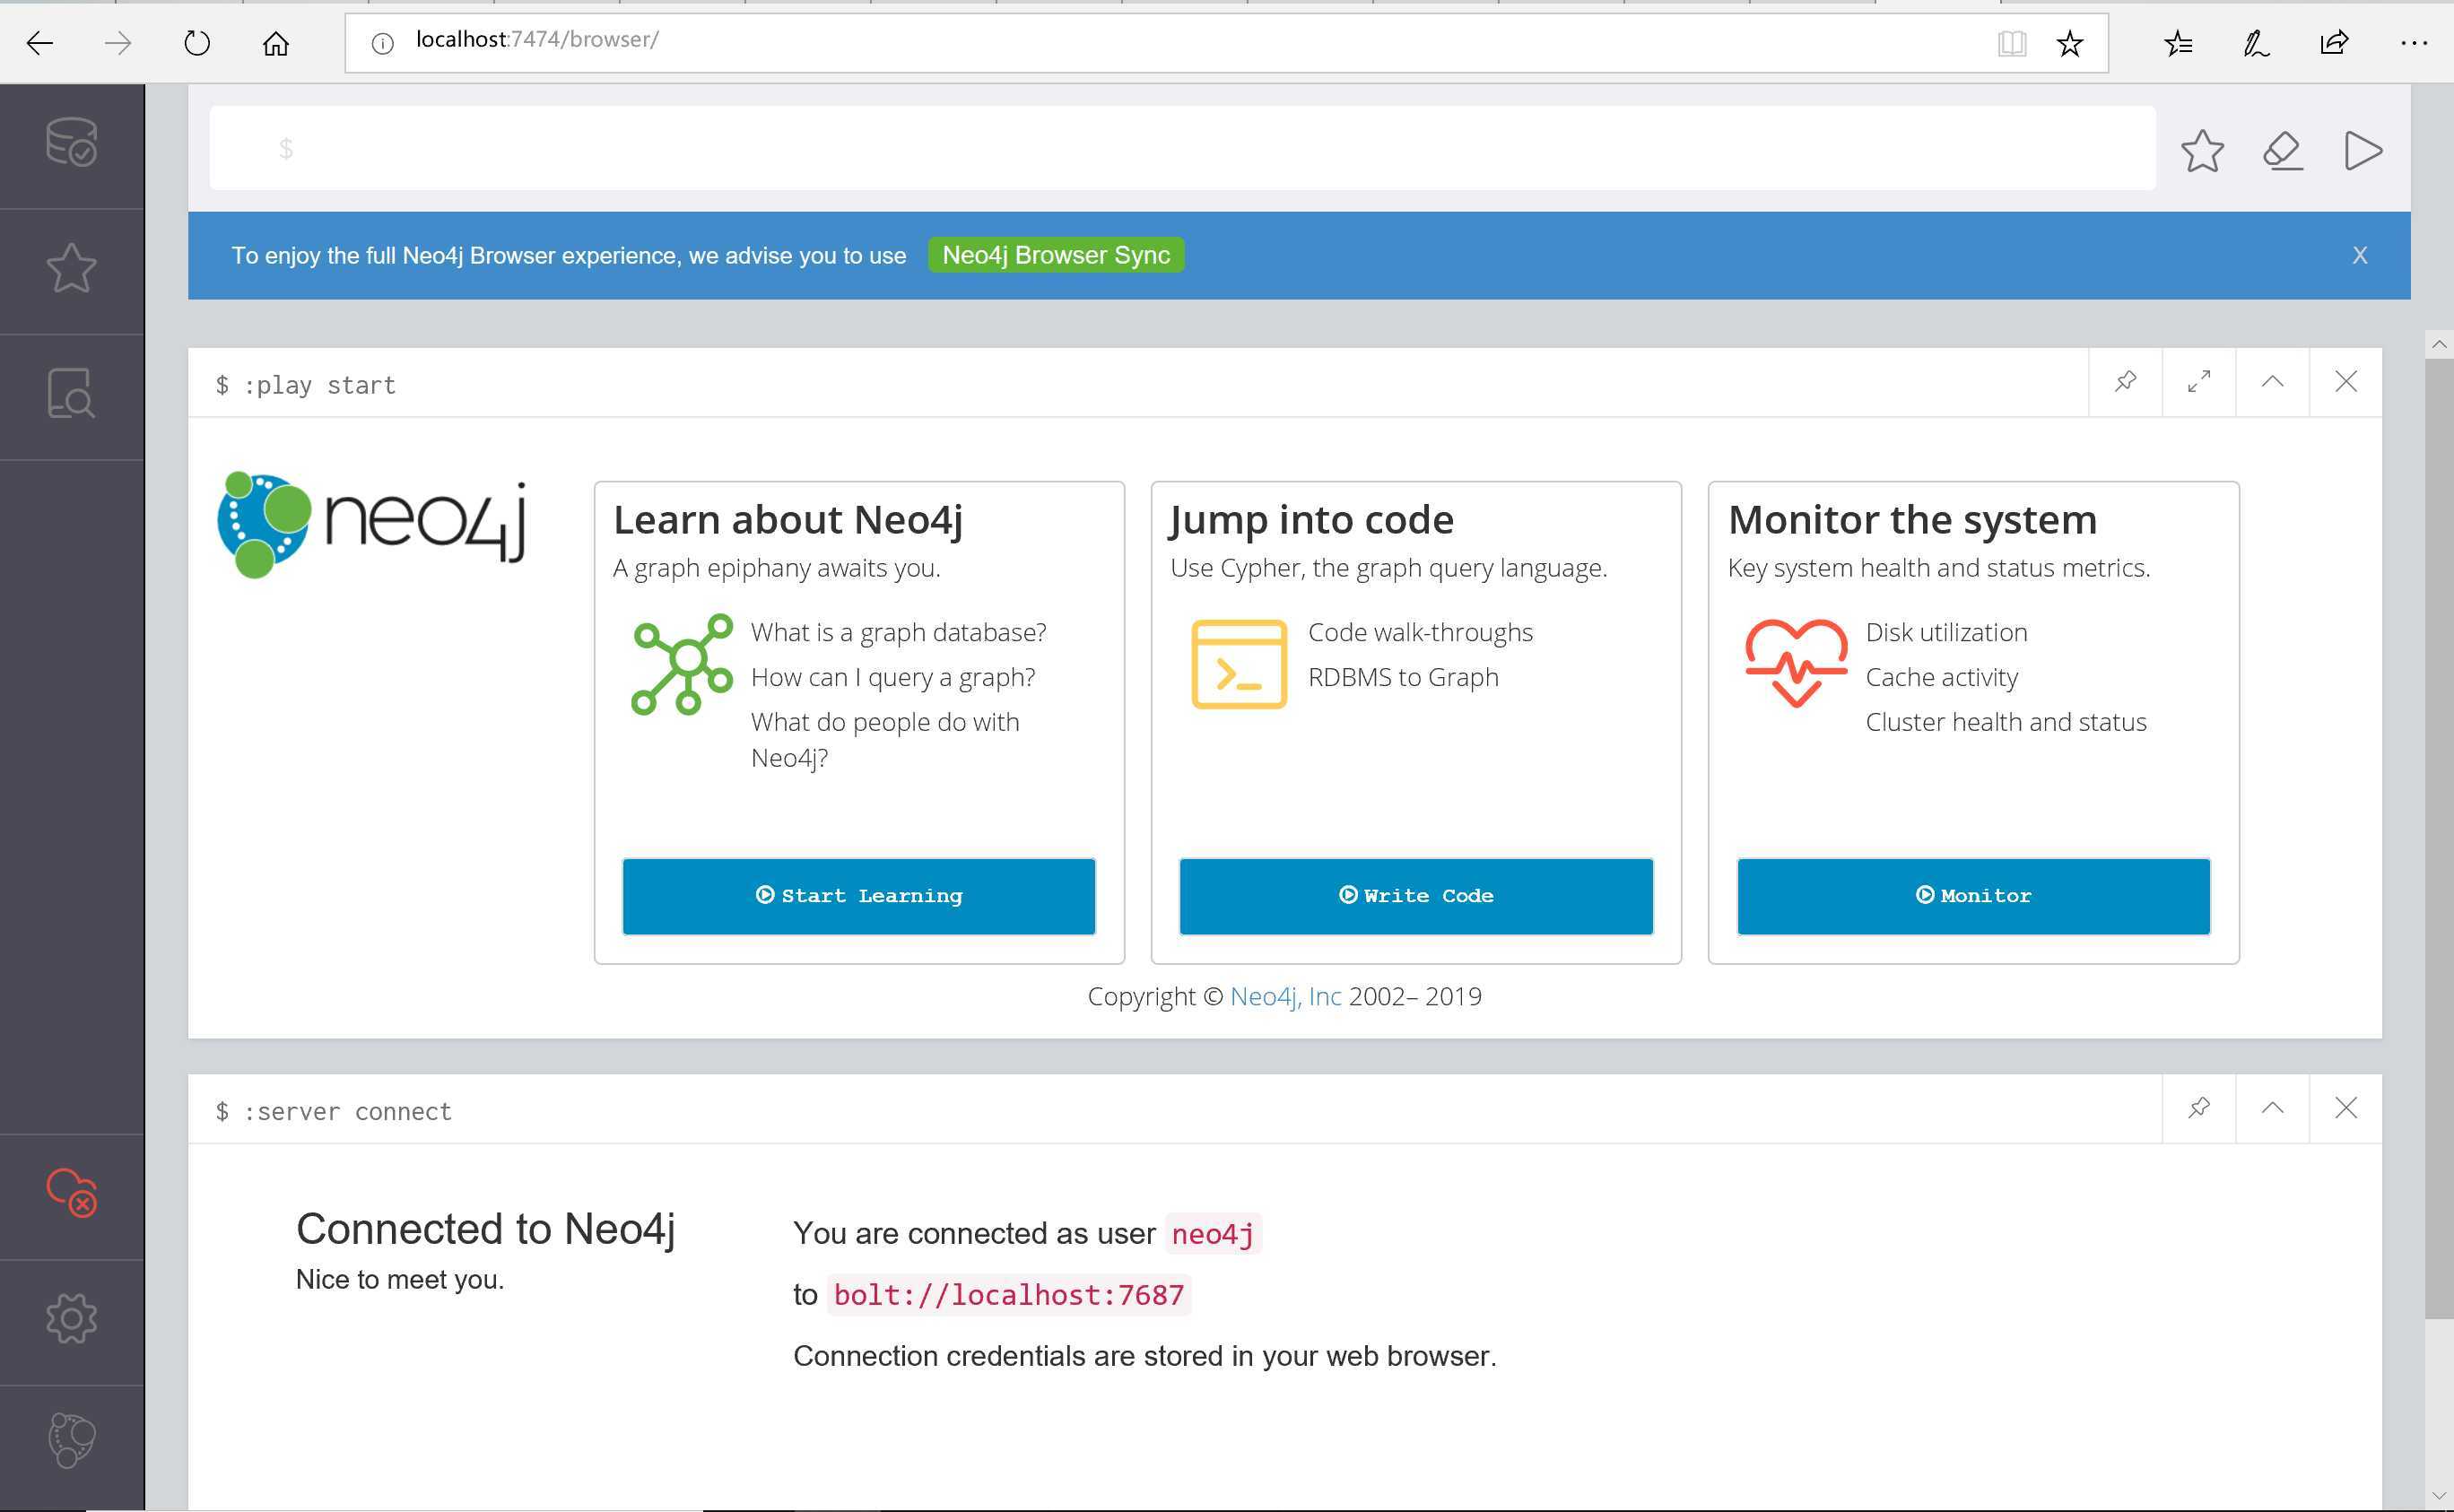This screenshot has width=2454, height=1512.
Task: Go forward with the browser forward arrow
Action: pos(118,43)
